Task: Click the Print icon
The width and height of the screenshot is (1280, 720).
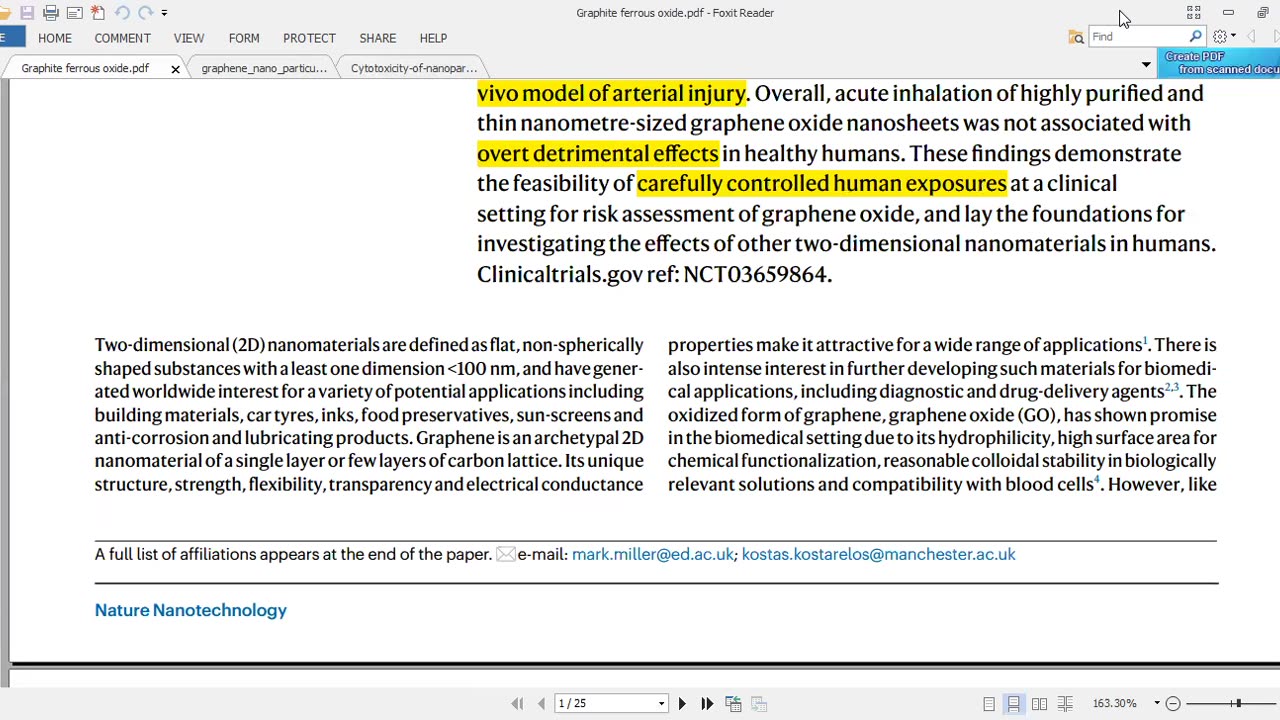Action: pos(51,13)
